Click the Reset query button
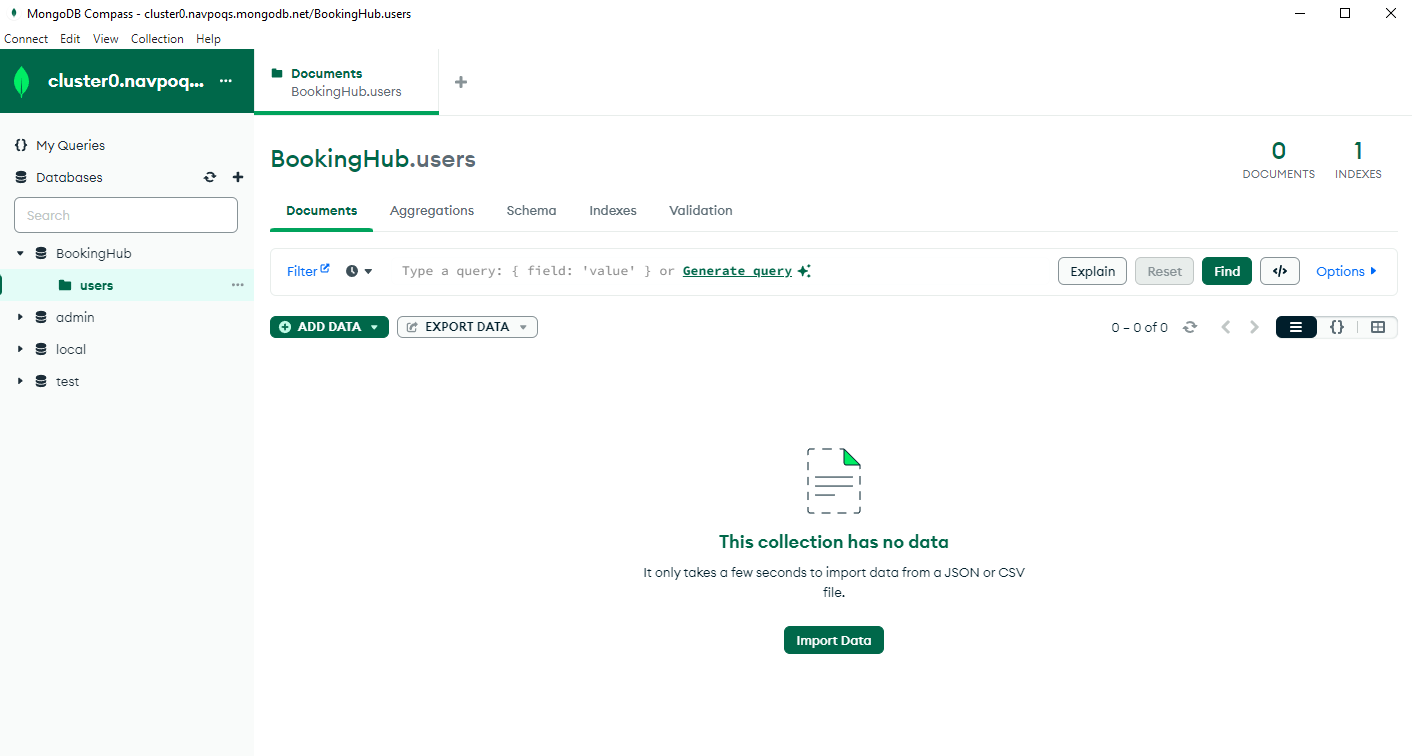This screenshot has height=756, width=1412. 1165,271
